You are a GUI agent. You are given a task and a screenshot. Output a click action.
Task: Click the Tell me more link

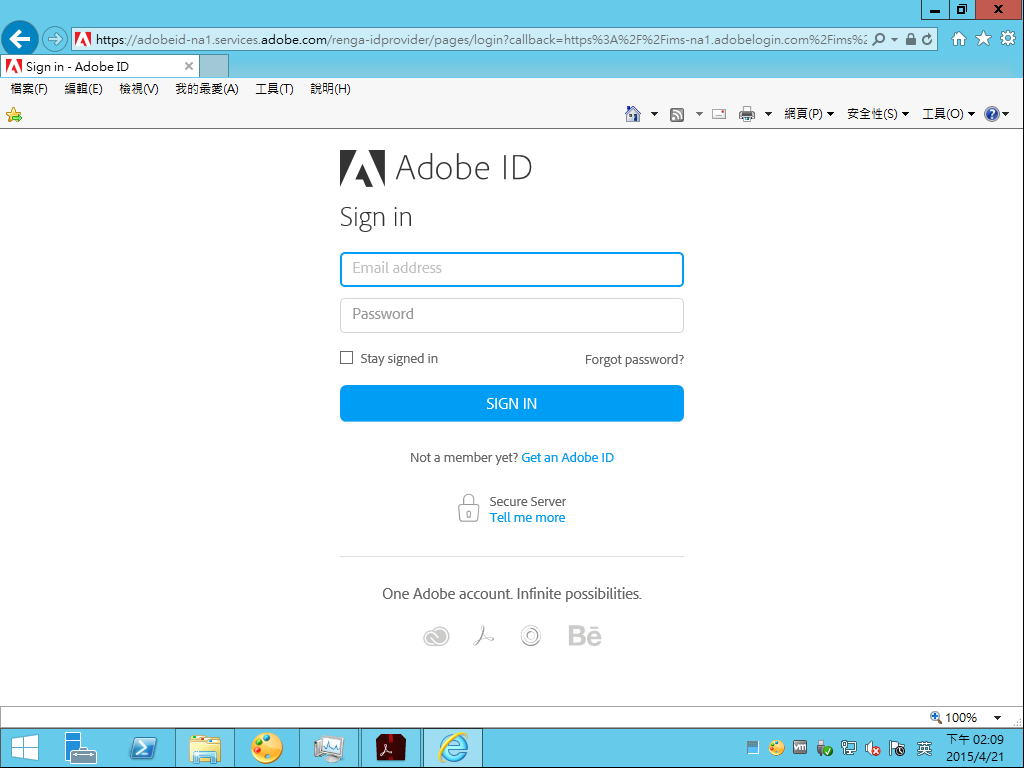[528, 518]
